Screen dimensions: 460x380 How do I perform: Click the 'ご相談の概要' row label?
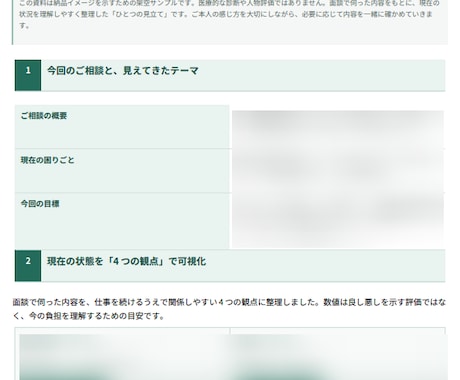coord(44,116)
